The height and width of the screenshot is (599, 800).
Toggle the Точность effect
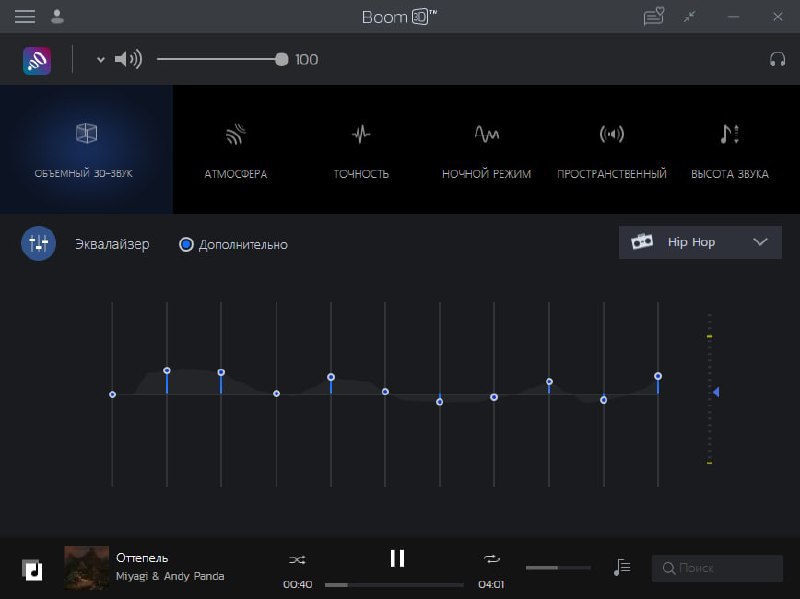coord(361,149)
